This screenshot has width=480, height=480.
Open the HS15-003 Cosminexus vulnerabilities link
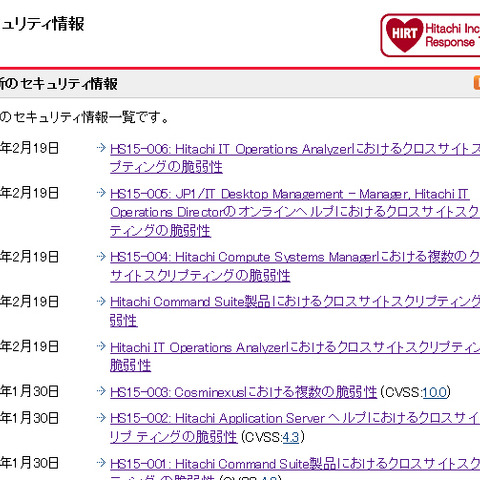[243, 392]
